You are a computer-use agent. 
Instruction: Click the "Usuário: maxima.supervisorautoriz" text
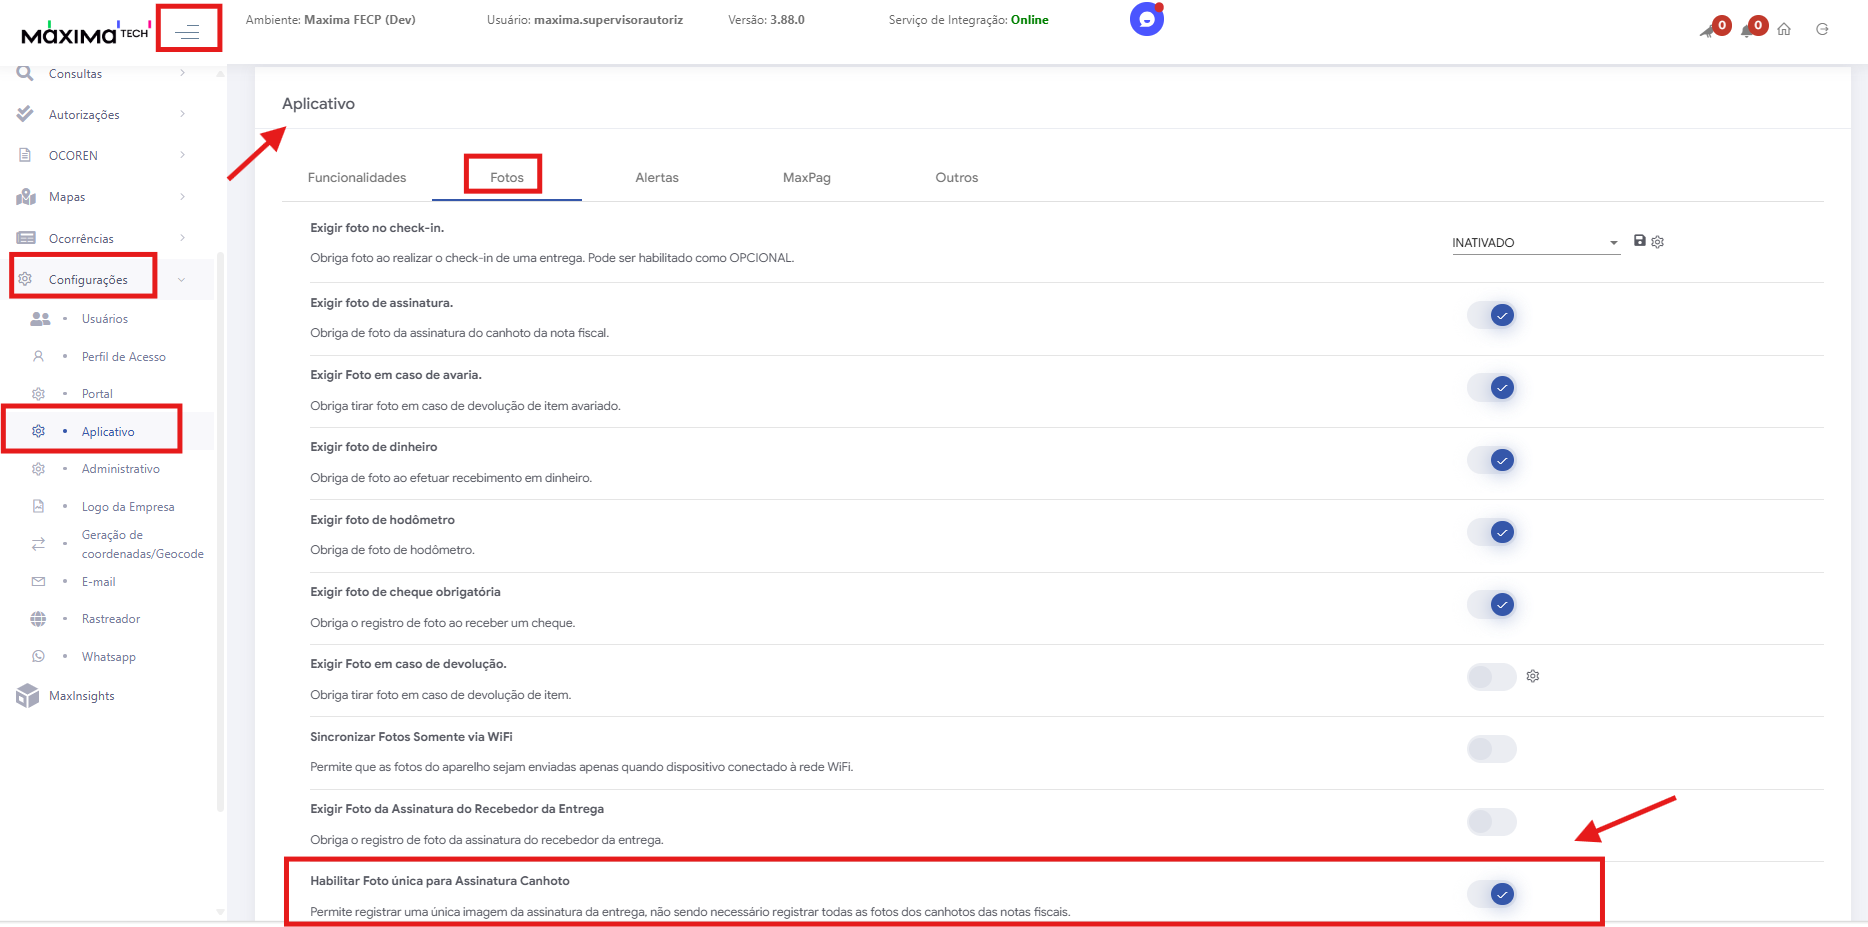(x=585, y=20)
